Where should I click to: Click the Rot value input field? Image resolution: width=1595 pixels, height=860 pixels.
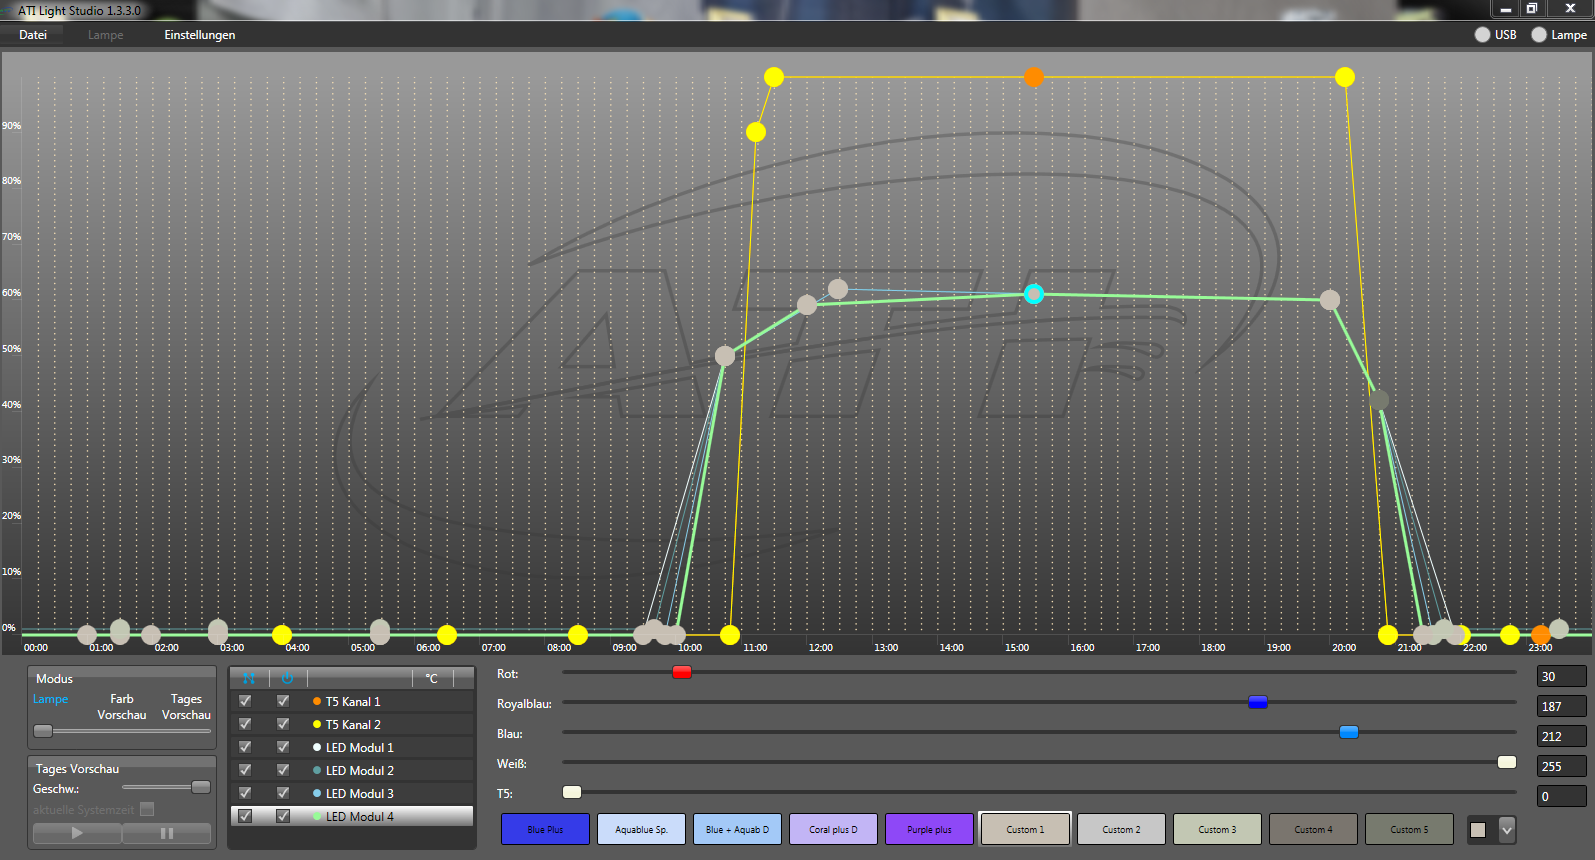tap(1560, 677)
